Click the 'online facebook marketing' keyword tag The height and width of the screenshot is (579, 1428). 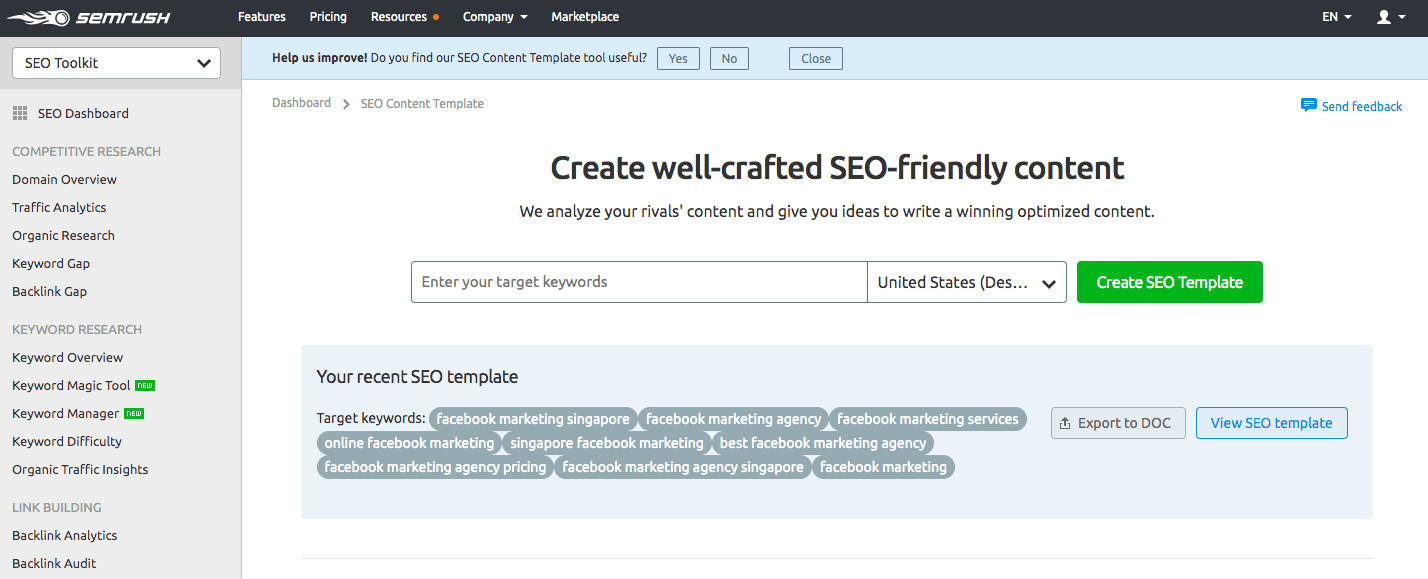[x=409, y=443]
